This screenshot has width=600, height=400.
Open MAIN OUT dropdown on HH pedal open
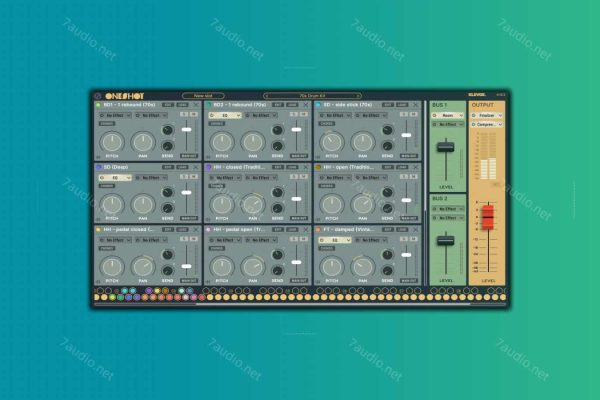tap(299, 281)
